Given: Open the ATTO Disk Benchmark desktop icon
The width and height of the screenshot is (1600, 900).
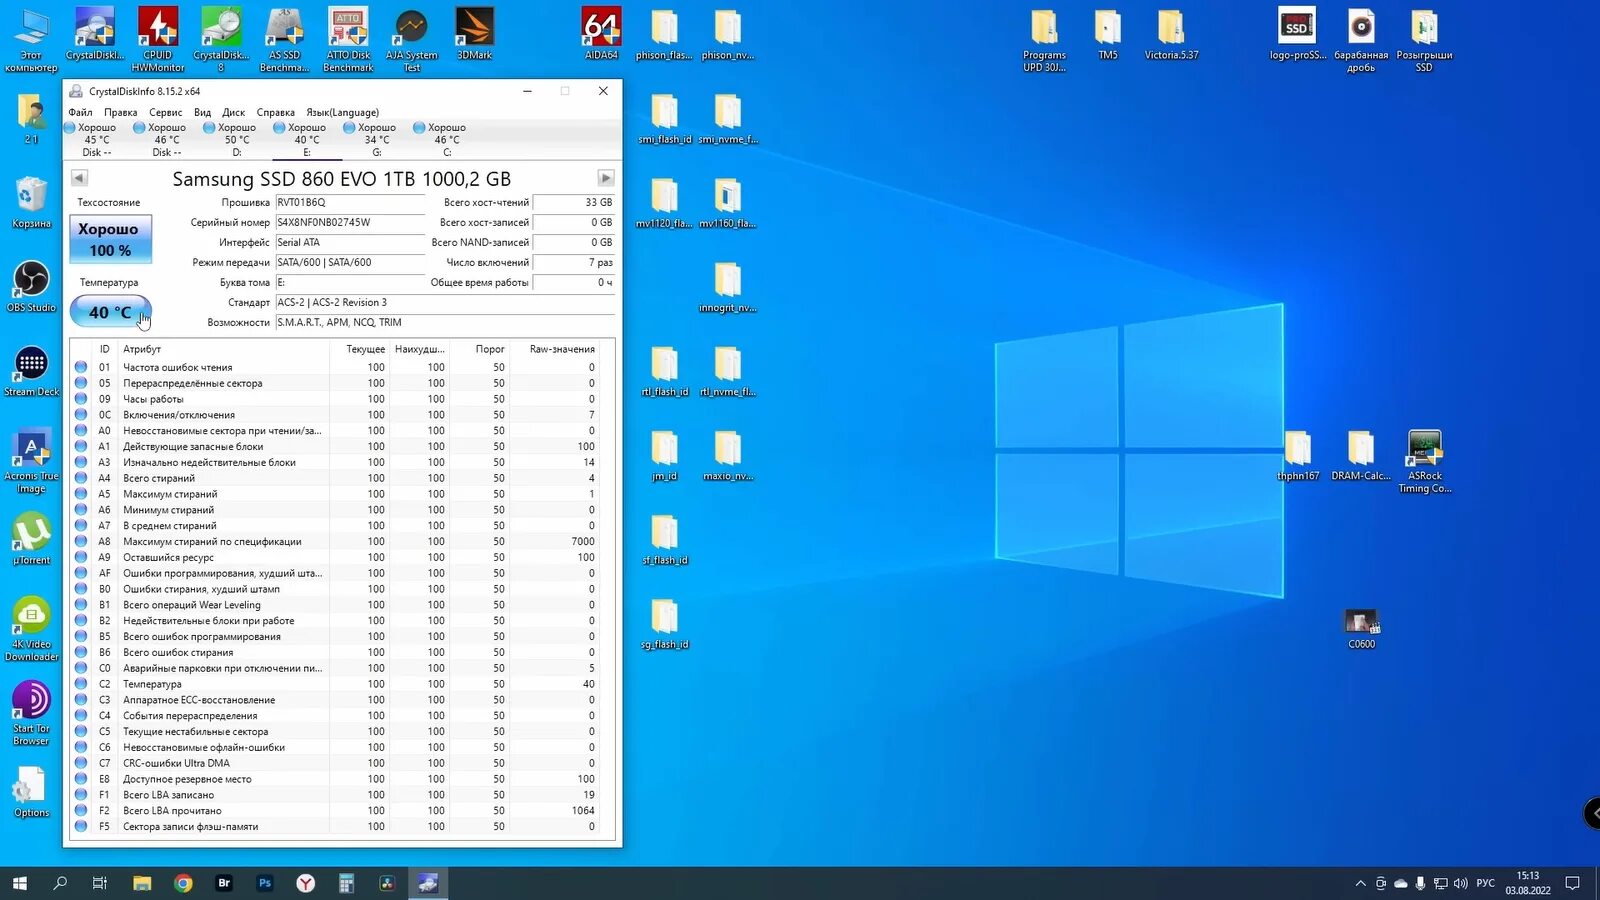Looking at the screenshot, I should [348, 40].
